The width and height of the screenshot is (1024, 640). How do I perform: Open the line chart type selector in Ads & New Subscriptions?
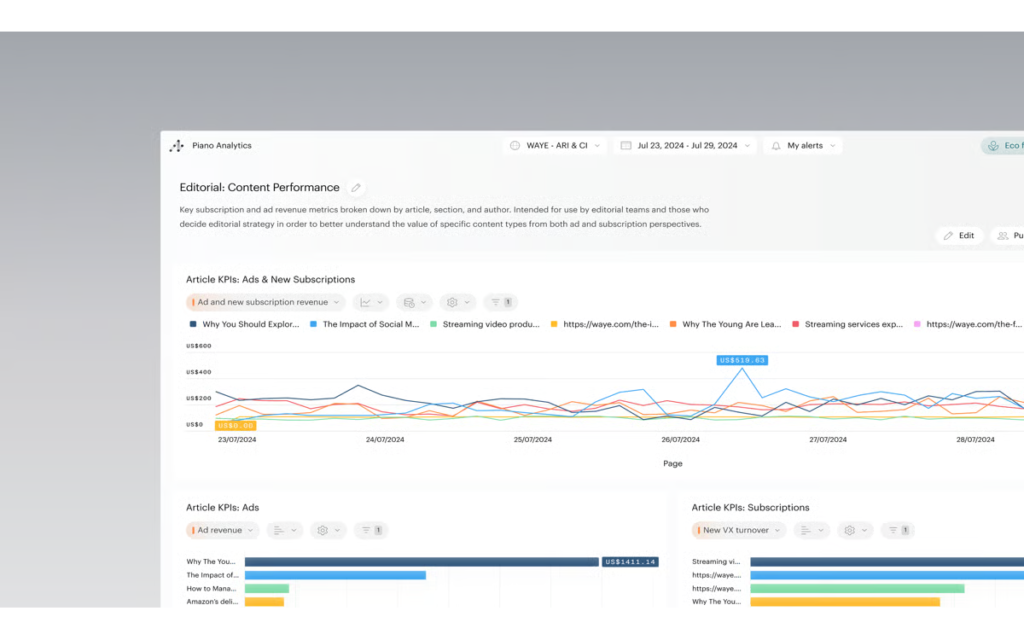point(371,302)
